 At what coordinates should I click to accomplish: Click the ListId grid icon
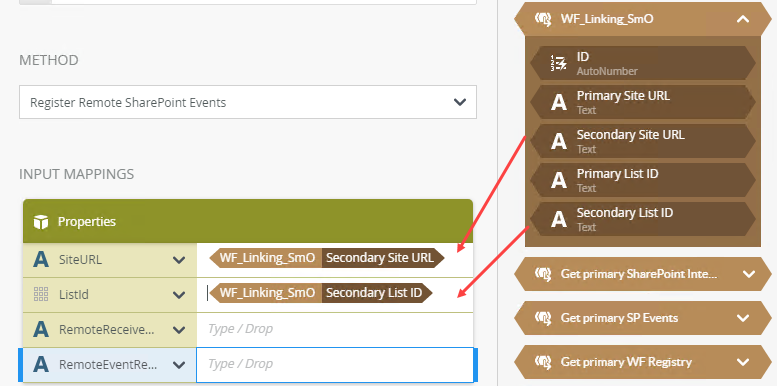(x=41, y=294)
